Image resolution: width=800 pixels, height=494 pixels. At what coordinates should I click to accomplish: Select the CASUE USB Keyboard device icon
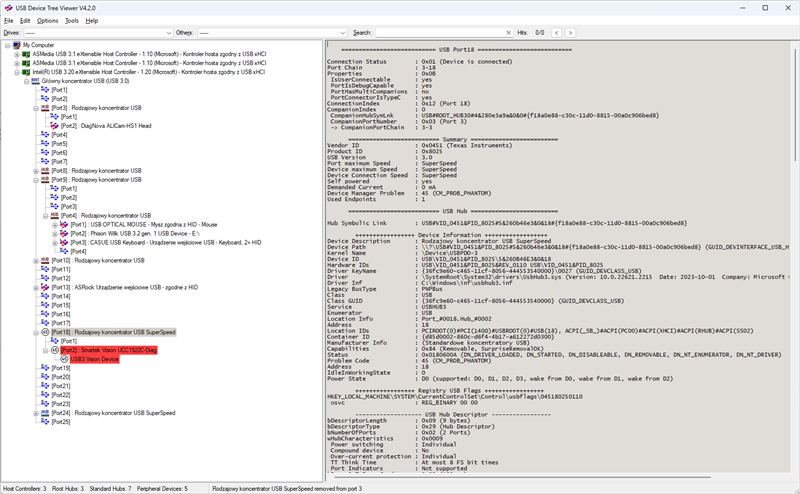tap(64, 243)
